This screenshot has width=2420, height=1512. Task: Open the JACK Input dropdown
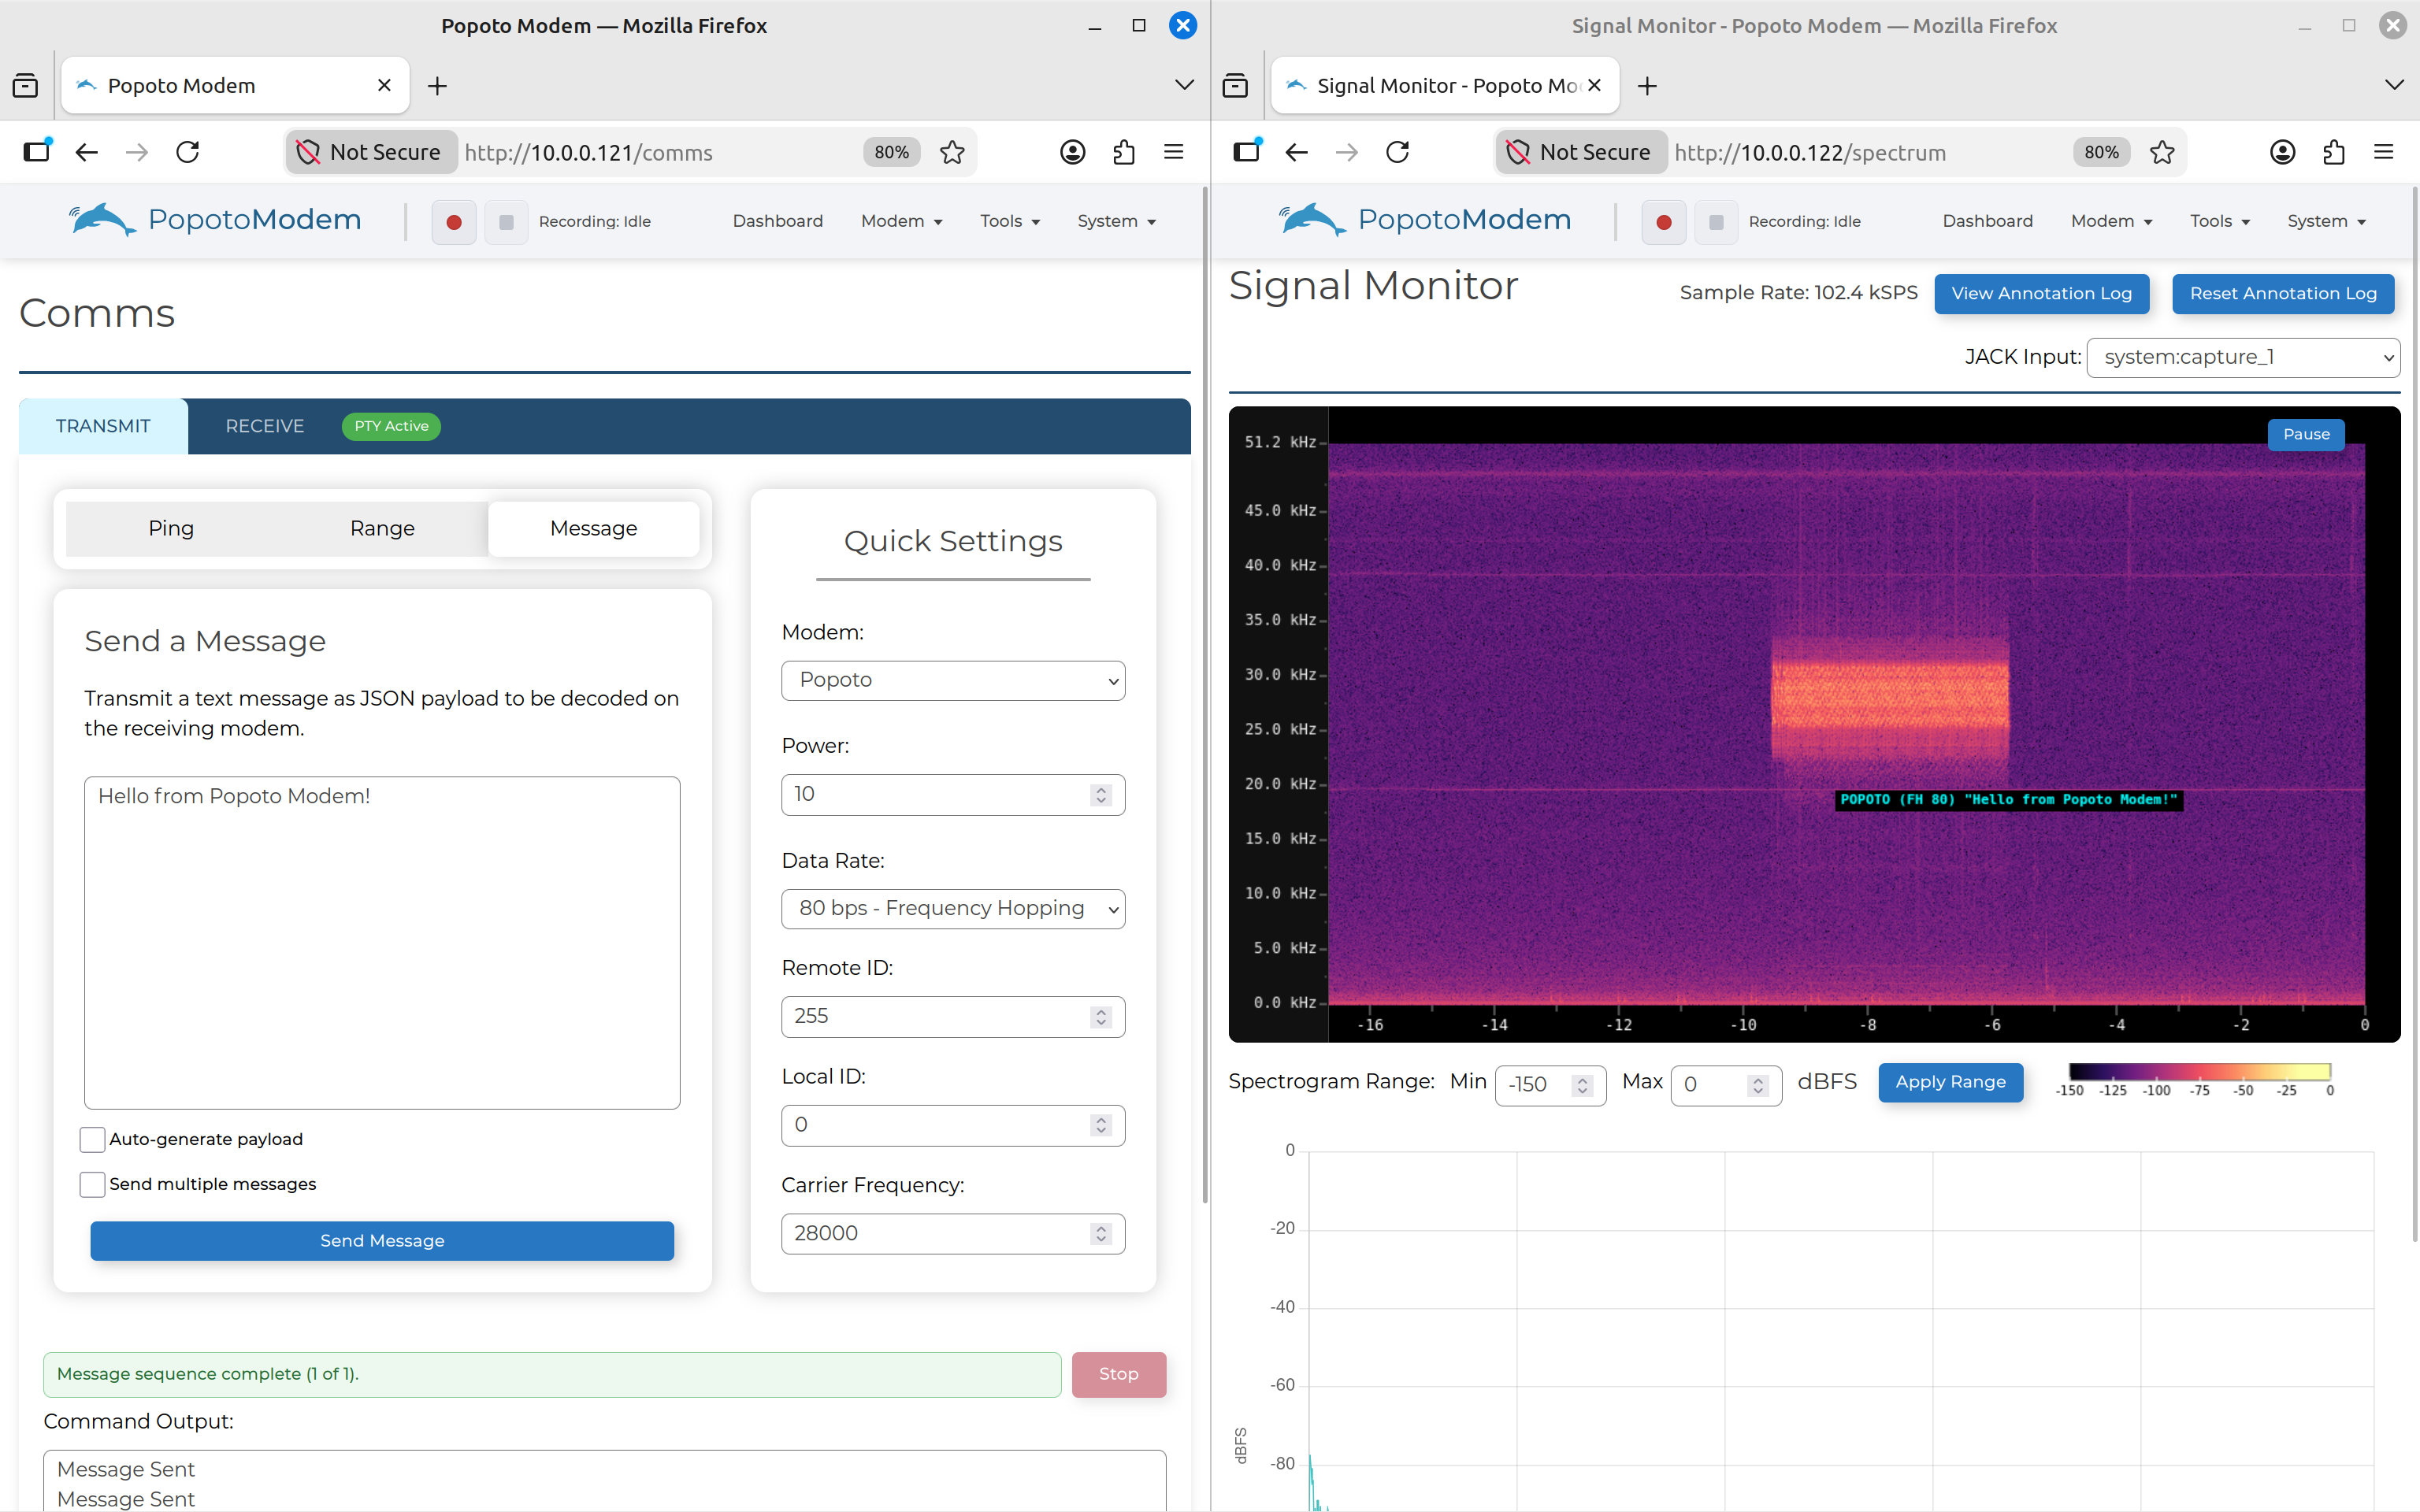(2243, 358)
